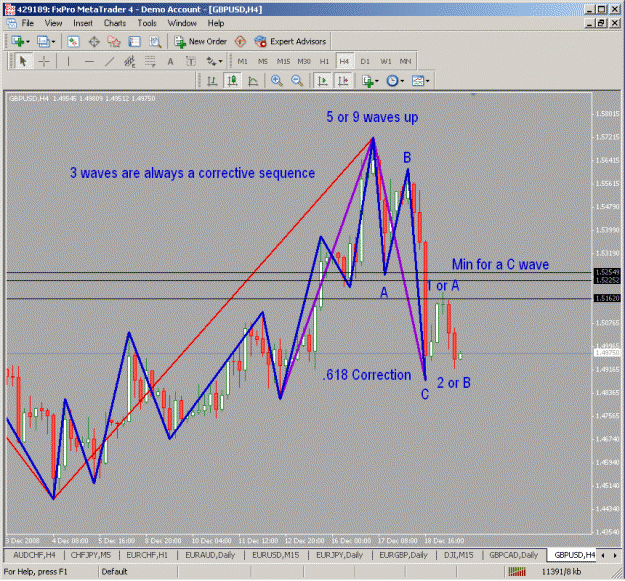
Task: Open the Insert menu
Action: coord(83,23)
